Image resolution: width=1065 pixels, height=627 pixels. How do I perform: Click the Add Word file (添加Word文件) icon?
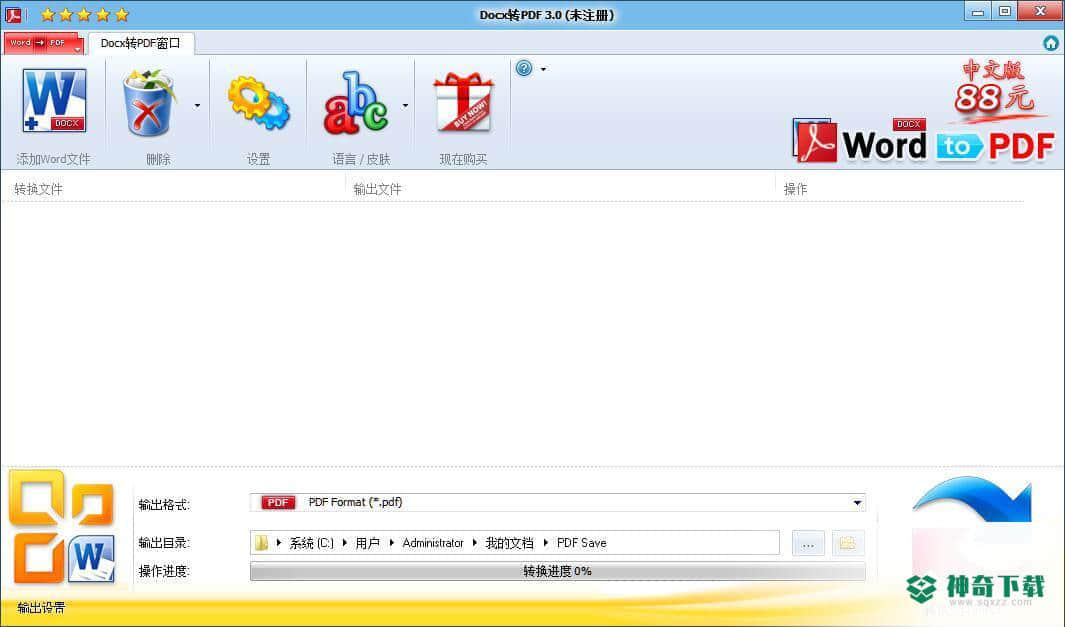click(54, 101)
